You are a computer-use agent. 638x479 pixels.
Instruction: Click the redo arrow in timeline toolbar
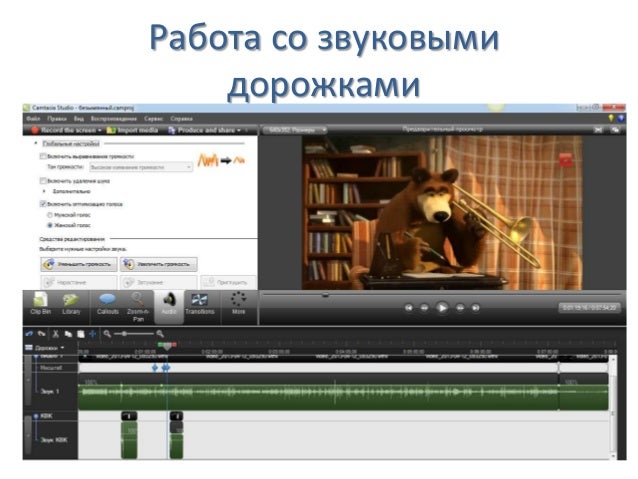(x=42, y=334)
